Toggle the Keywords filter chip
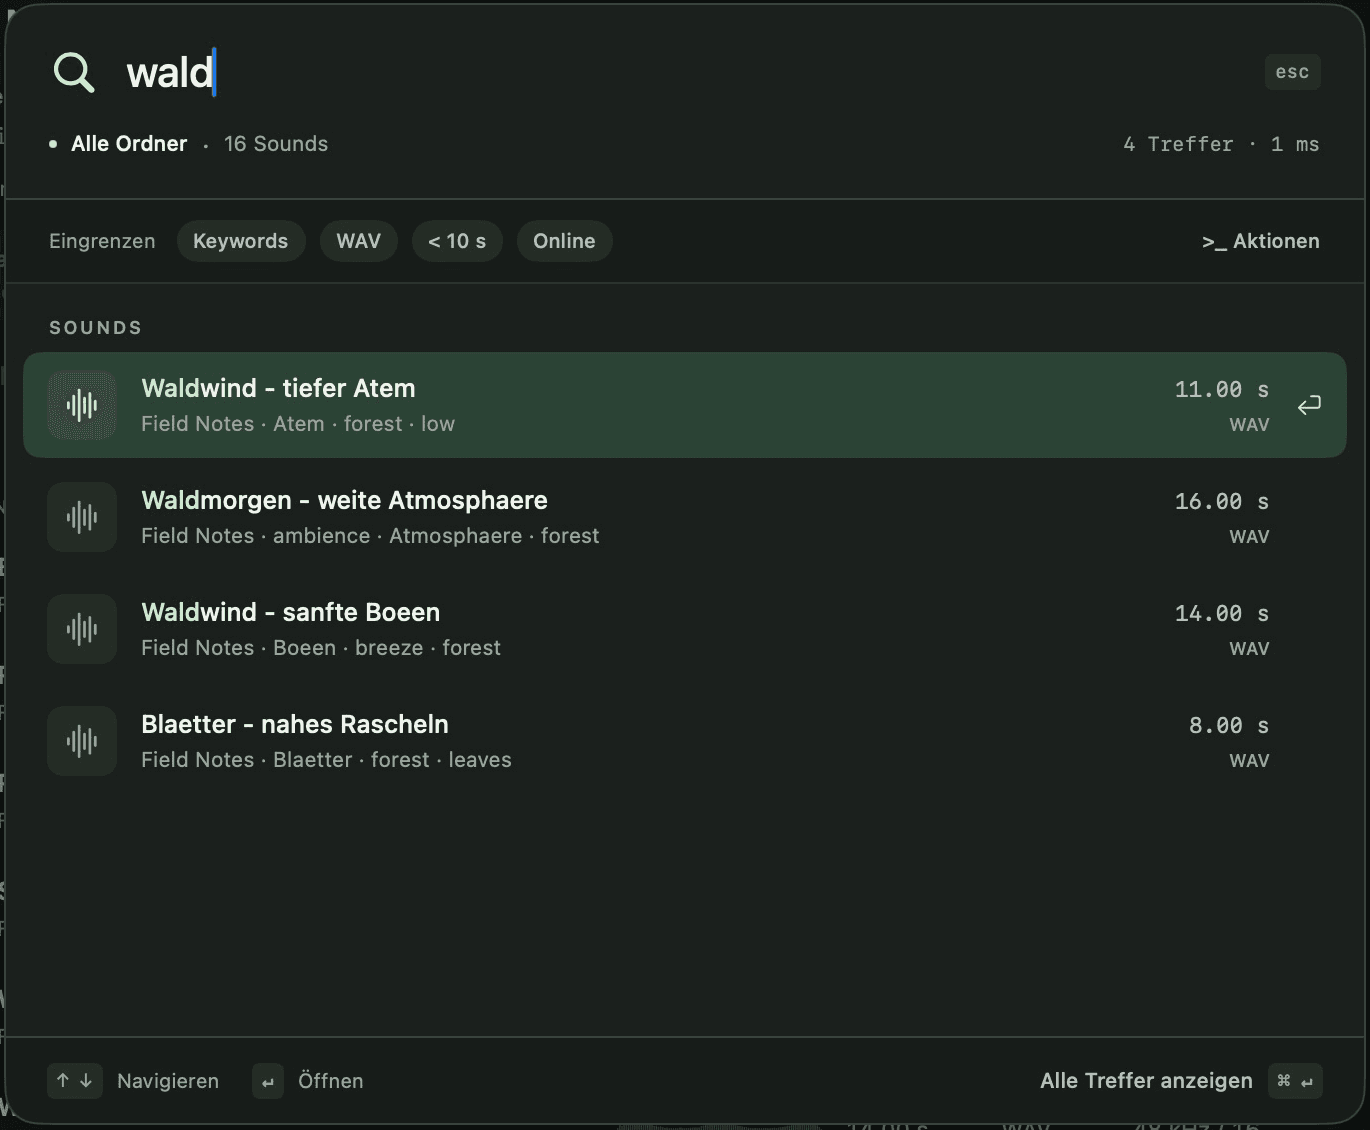The width and height of the screenshot is (1370, 1130). [x=241, y=241]
